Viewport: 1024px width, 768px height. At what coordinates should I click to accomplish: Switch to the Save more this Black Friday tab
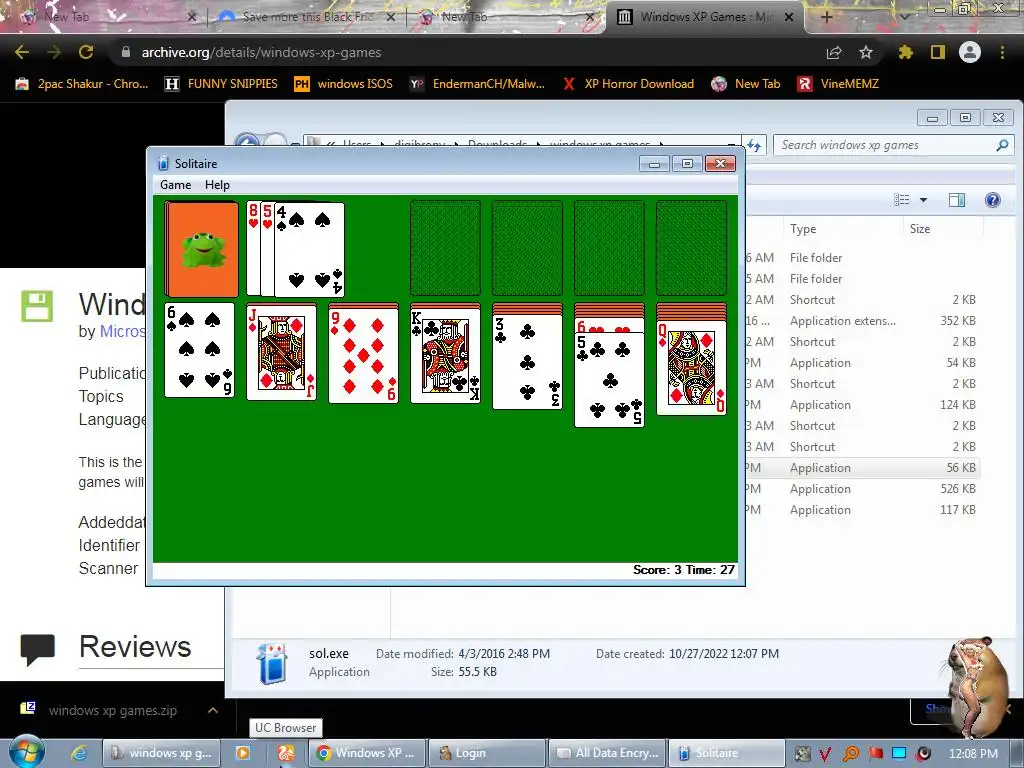coord(307,17)
